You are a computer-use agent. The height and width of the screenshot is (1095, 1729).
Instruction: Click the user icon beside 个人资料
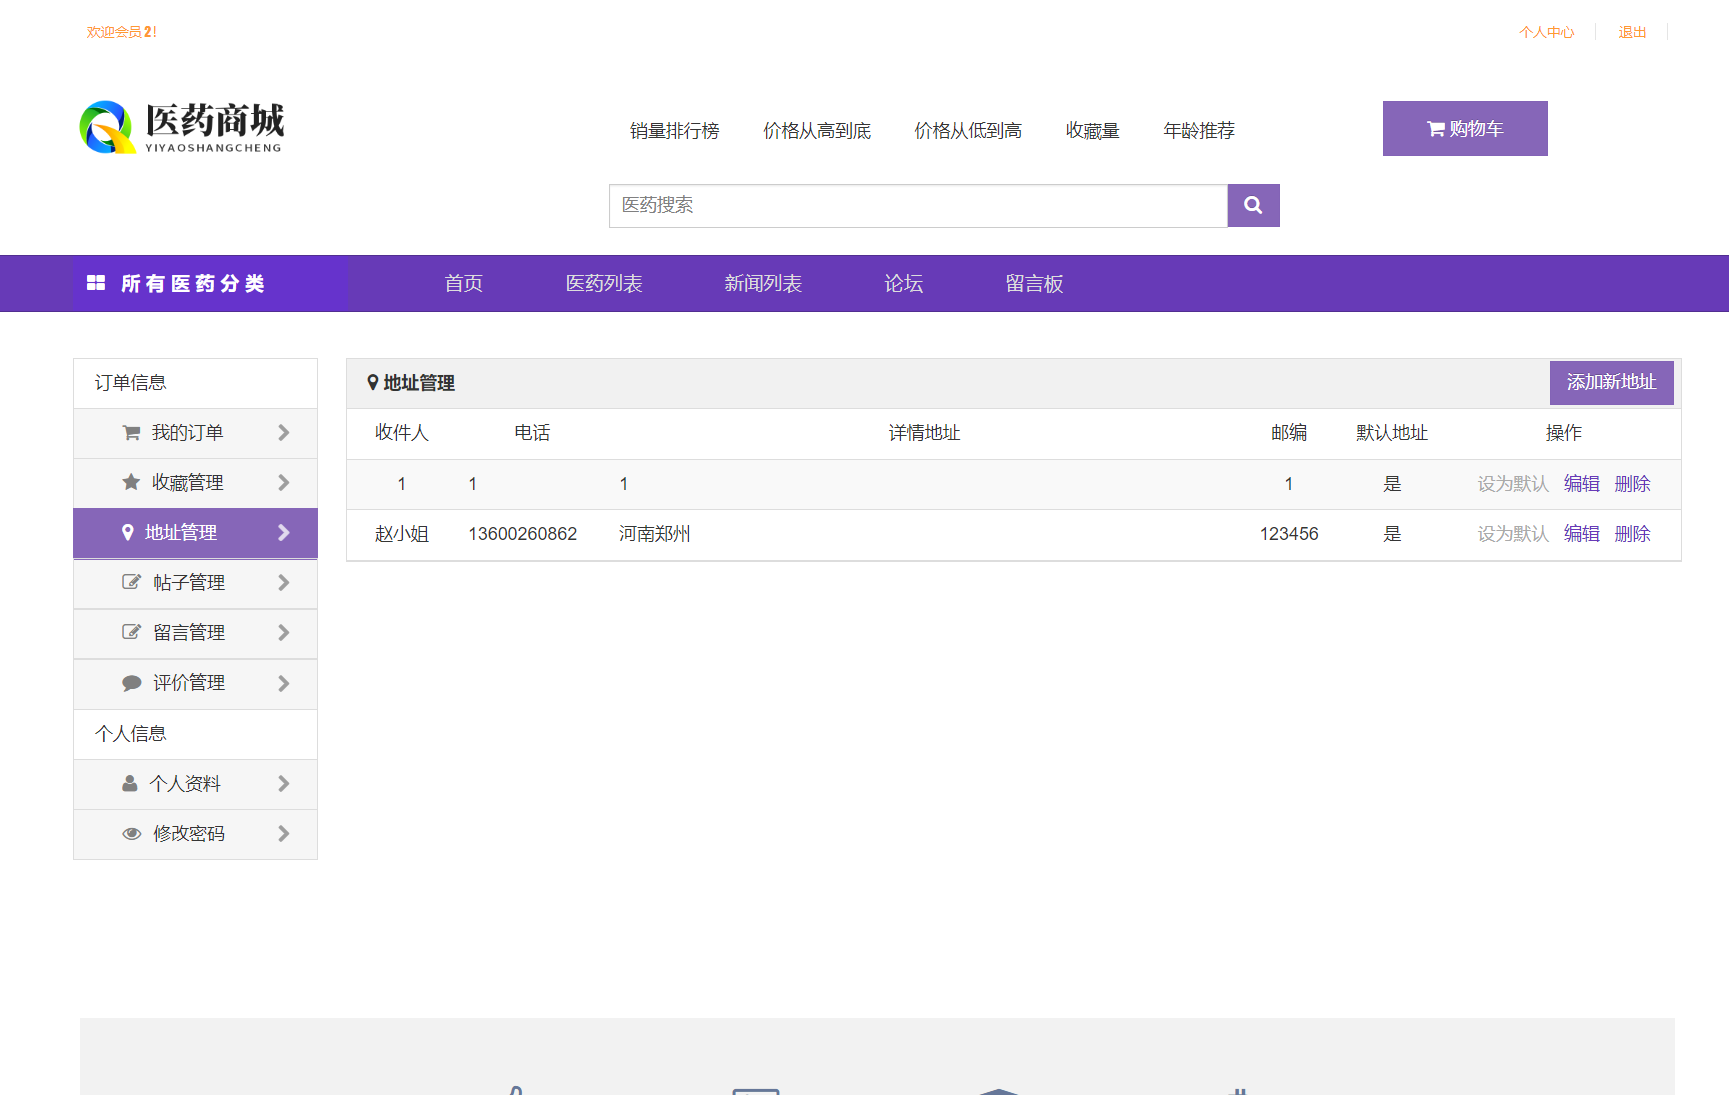click(130, 784)
